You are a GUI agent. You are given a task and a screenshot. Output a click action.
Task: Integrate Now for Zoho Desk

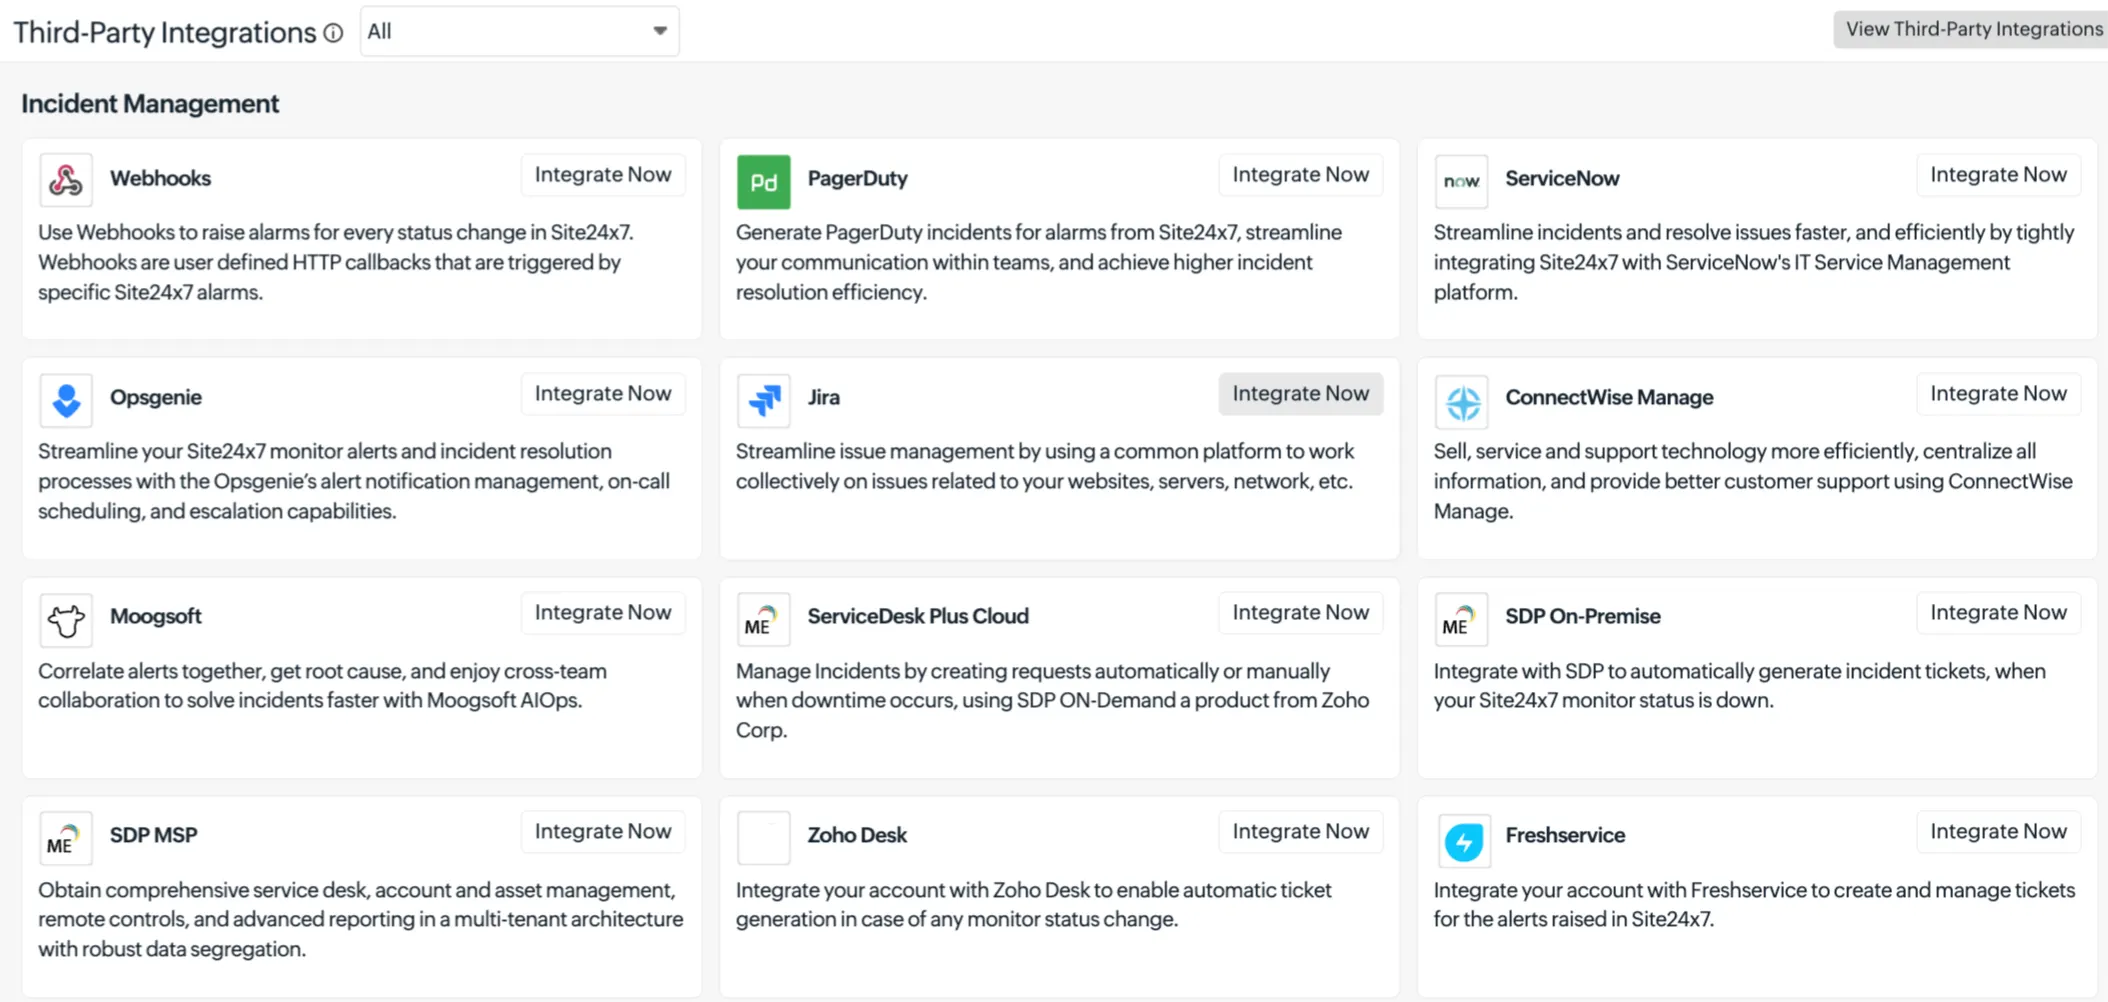tap(1300, 832)
